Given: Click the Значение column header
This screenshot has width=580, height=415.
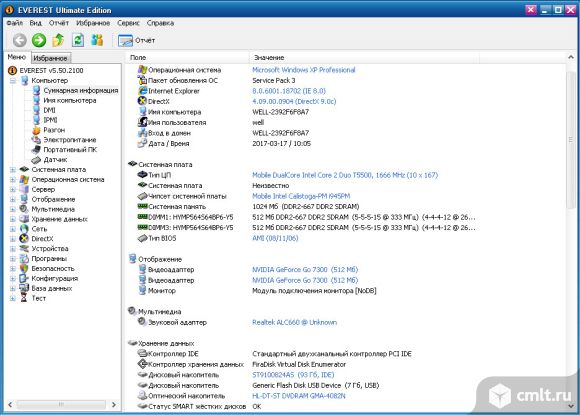Looking at the screenshot, I should tap(364, 58).
